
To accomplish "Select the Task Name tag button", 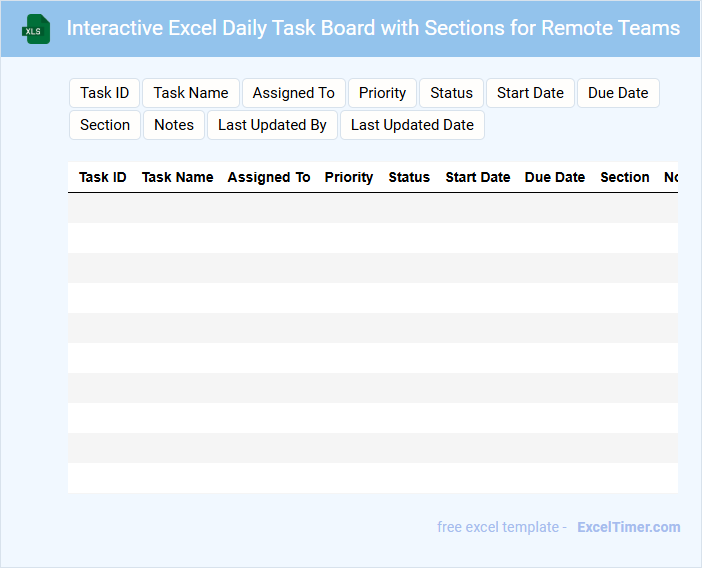I will pyautogui.click(x=191, y=93).
